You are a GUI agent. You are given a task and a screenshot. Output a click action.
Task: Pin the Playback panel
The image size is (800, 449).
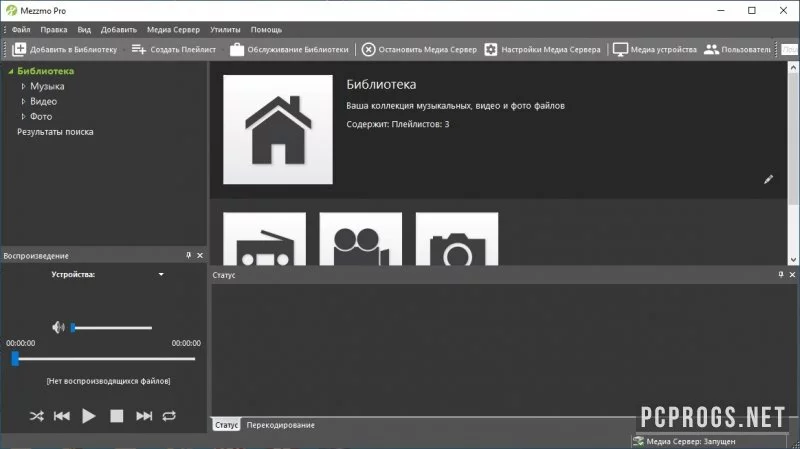[188, 256]
